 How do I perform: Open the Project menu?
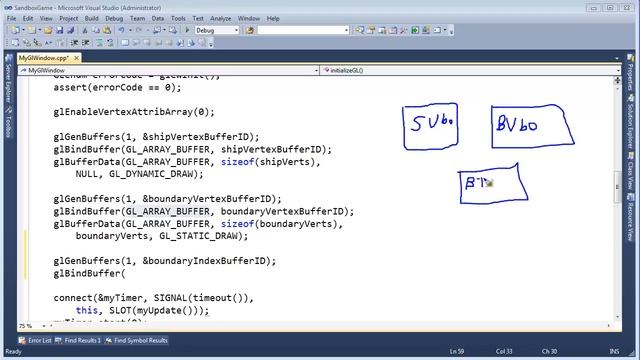(69, 18)
